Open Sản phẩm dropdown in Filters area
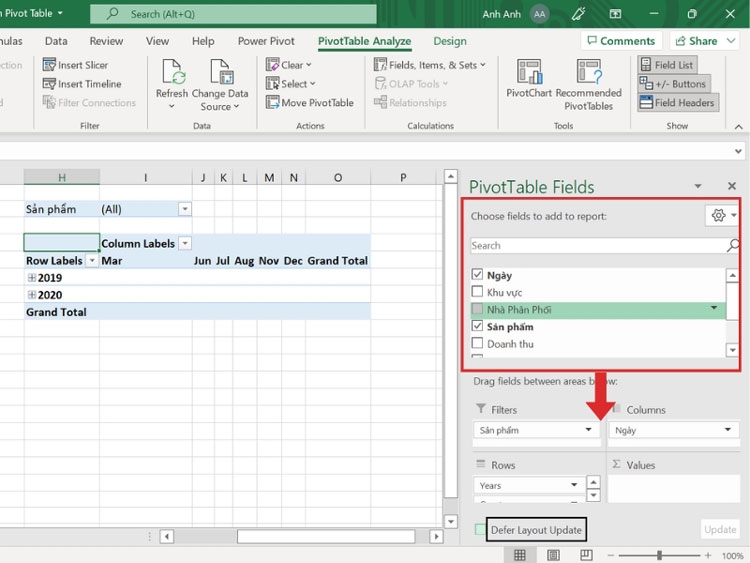750x563 pixels. [588, 430]
